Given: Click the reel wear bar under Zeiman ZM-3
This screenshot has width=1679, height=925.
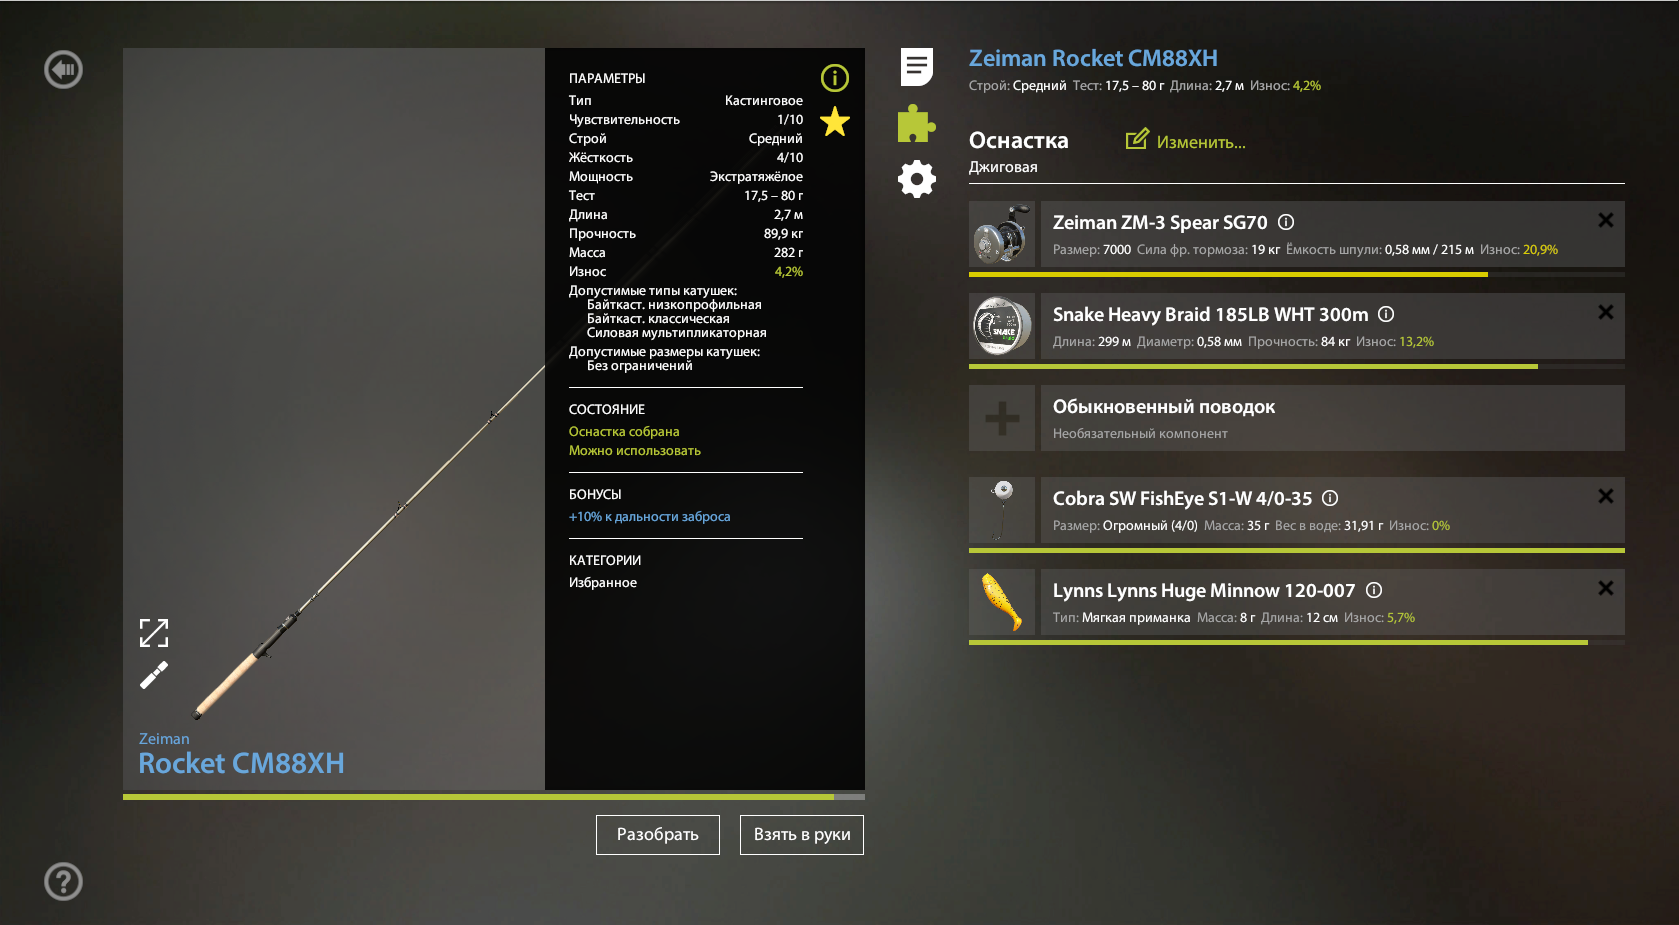Looking at the screenshot, I should [1297, 274].
